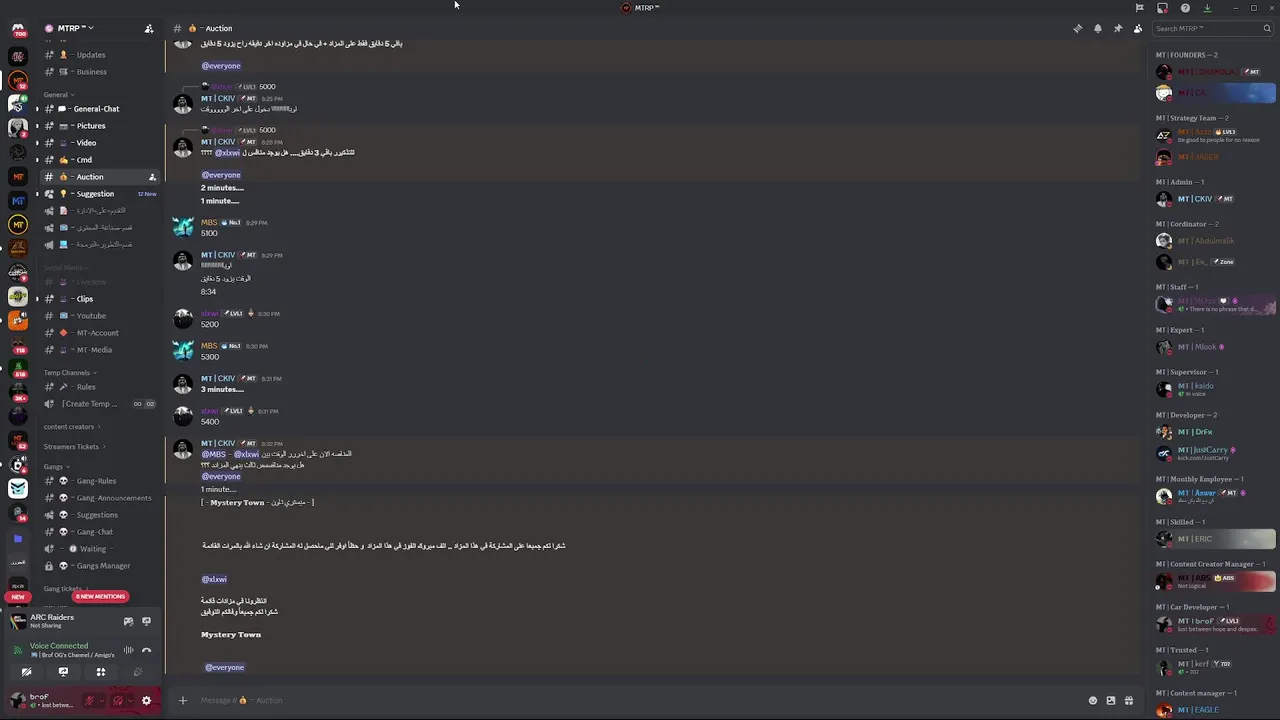
Task: Disconnect from voice with hang-up icon
Action: click(146, 651)
